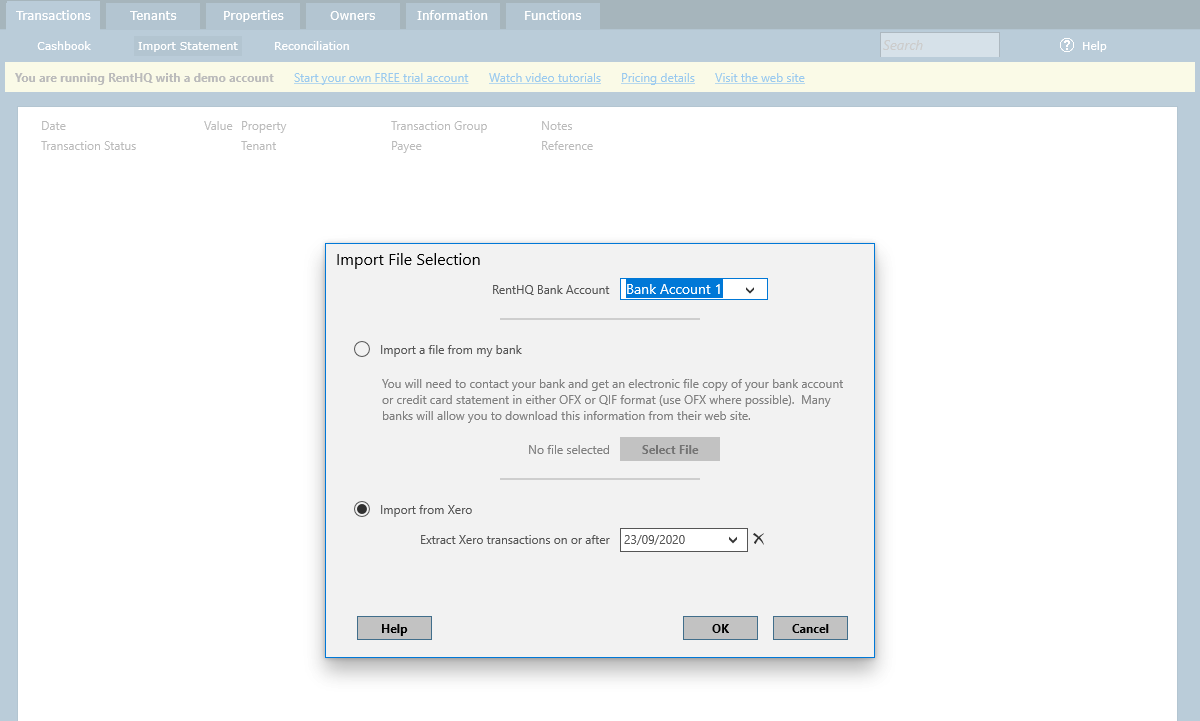
Task: Click the Select File button
Action: click(x=670, y=450)
